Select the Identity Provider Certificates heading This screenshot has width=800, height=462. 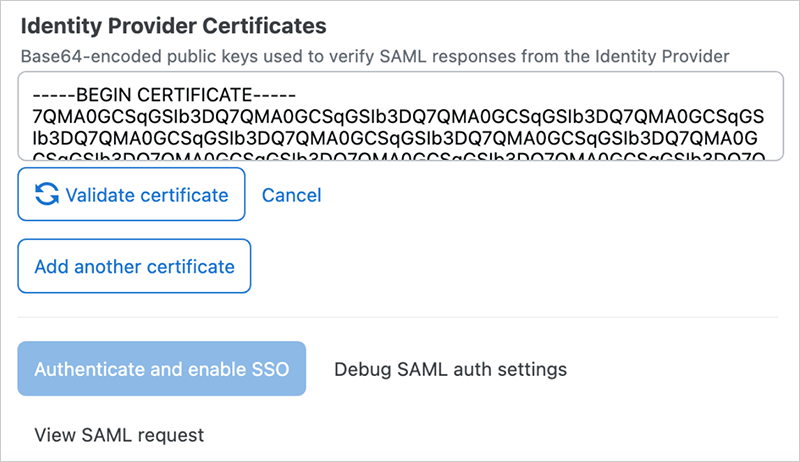172,22
